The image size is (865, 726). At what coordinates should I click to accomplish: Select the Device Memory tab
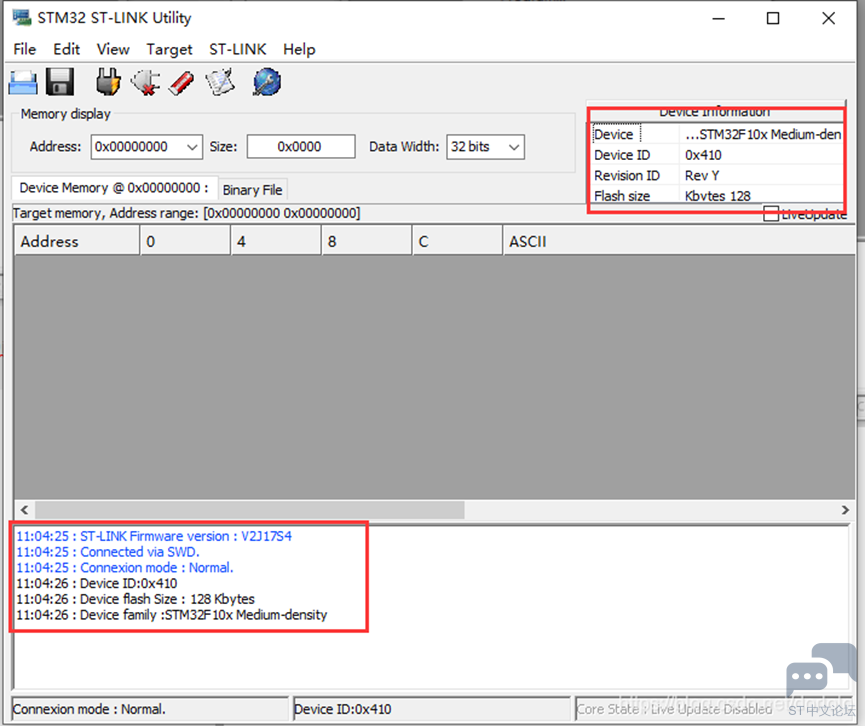coord(114,188)
